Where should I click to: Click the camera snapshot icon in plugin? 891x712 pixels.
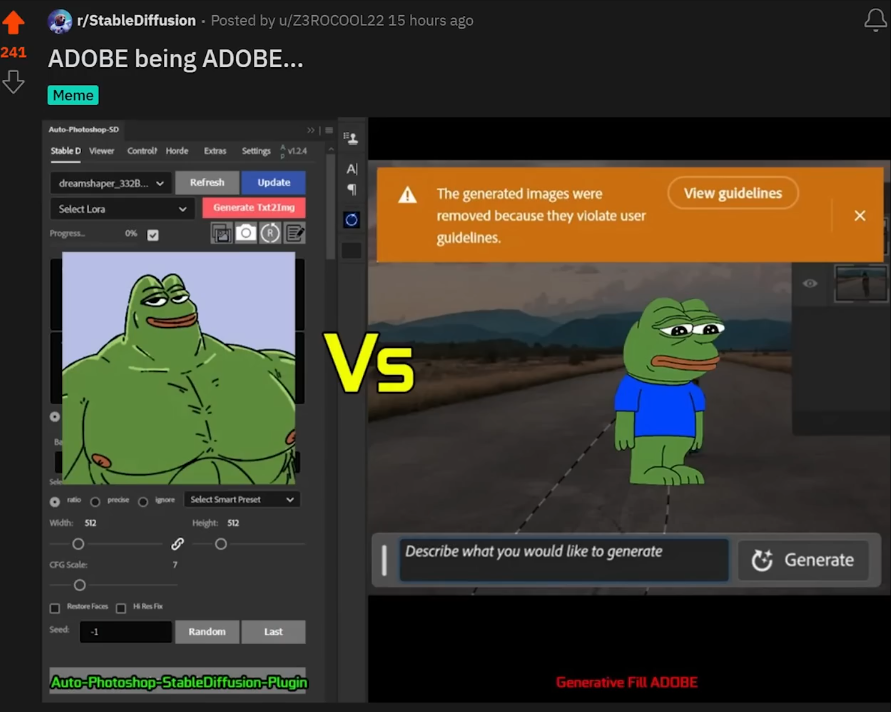(x=246, y=233)
